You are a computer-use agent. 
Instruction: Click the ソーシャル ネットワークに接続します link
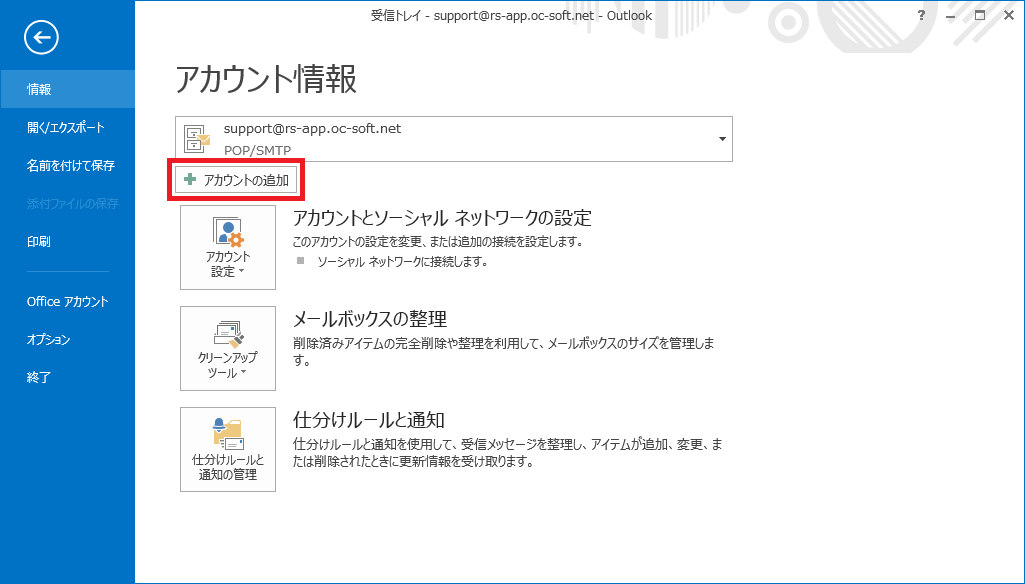(x=403, y=262)
